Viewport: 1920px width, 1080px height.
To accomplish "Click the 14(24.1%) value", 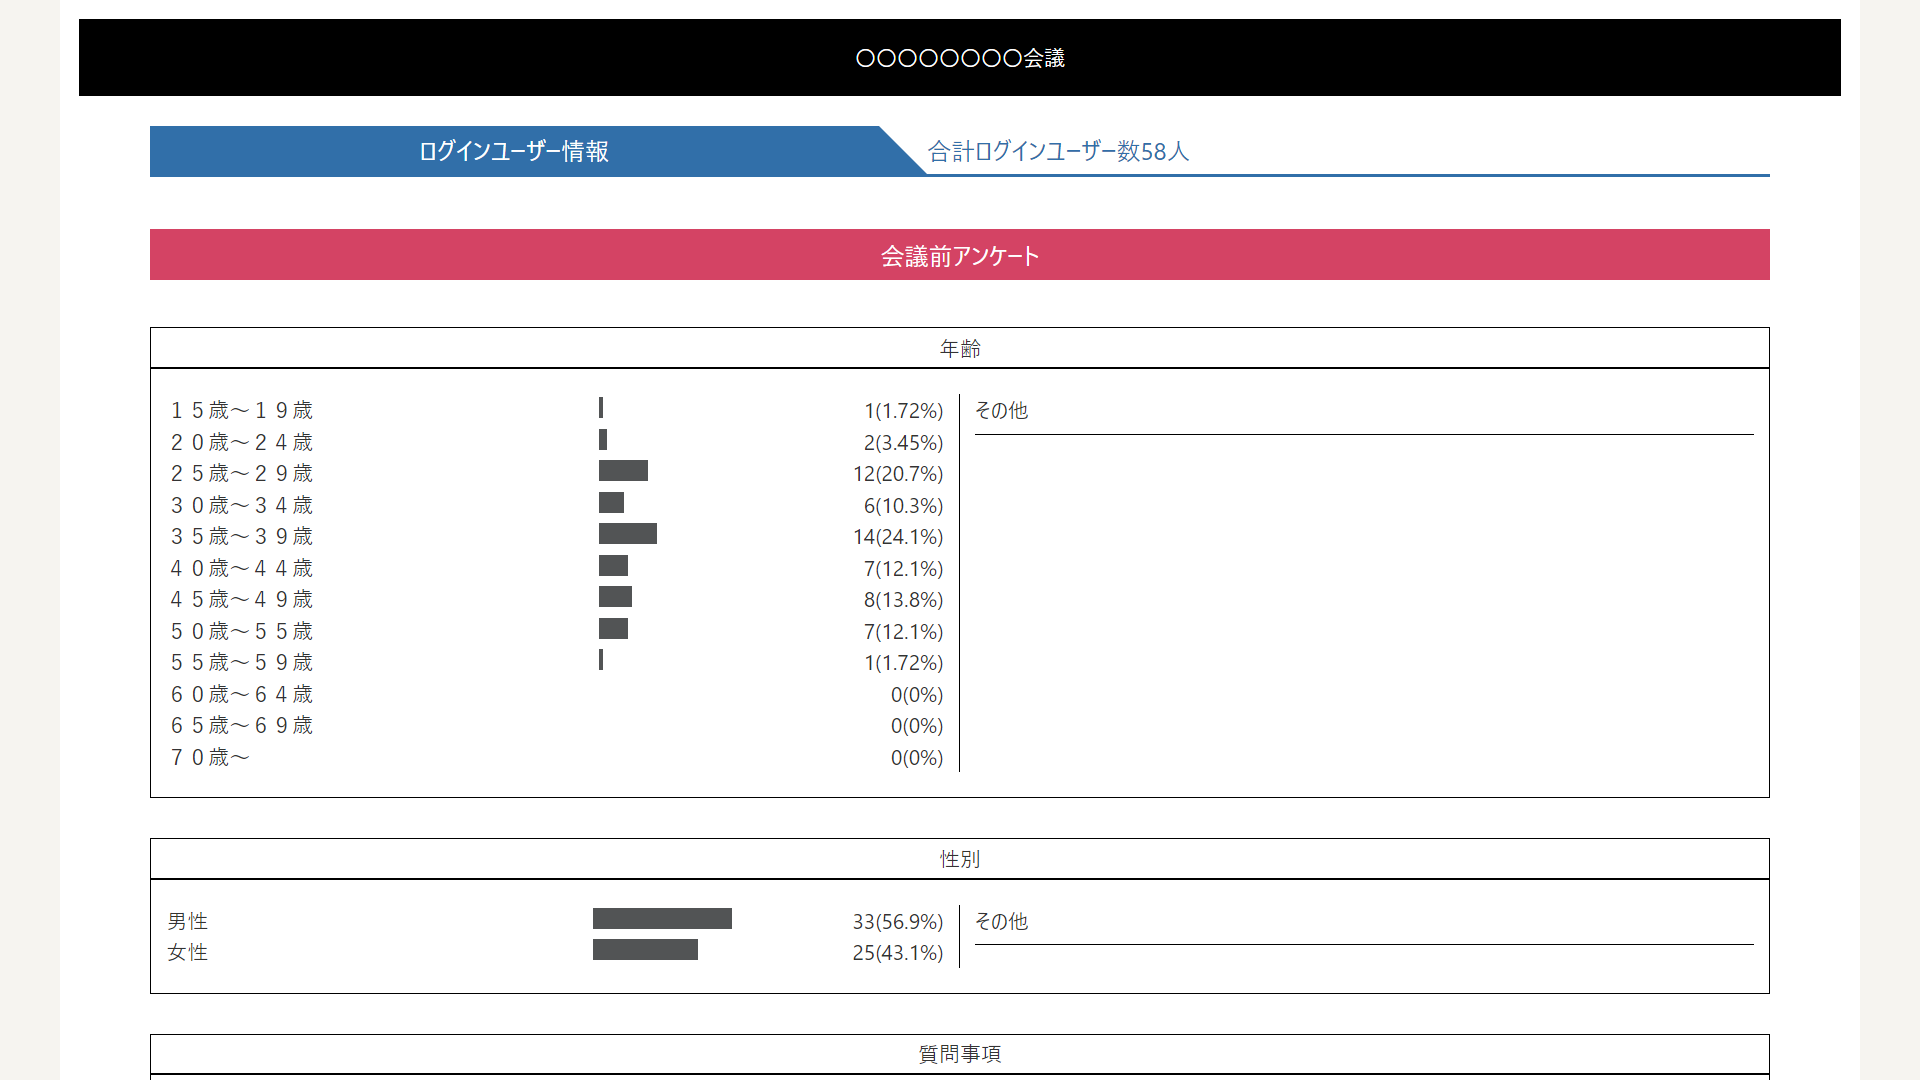I will coord(897,537).
